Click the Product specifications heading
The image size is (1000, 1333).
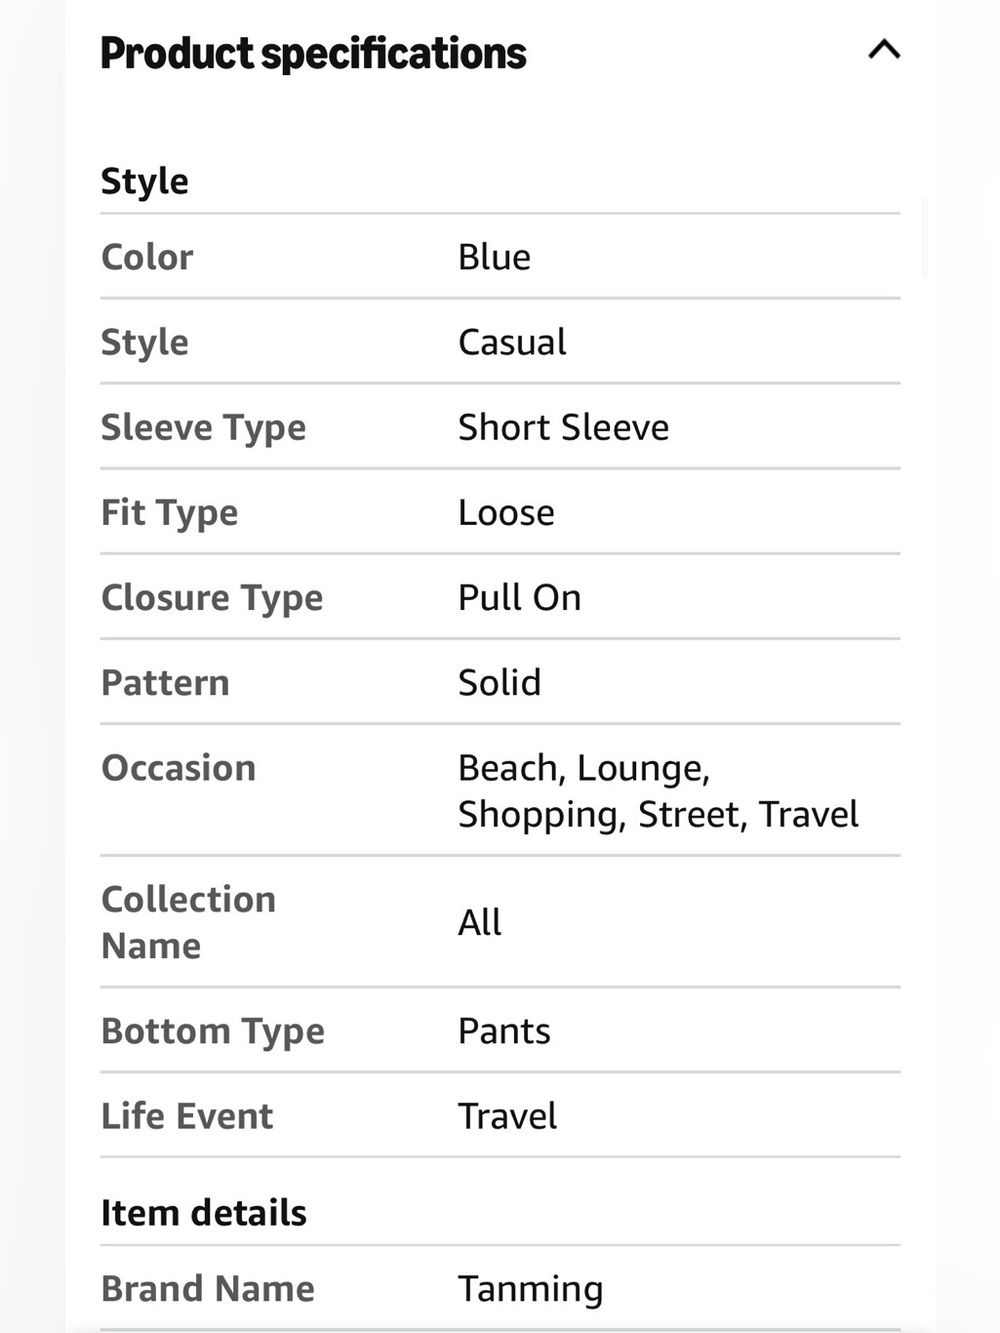click(313, 54)
